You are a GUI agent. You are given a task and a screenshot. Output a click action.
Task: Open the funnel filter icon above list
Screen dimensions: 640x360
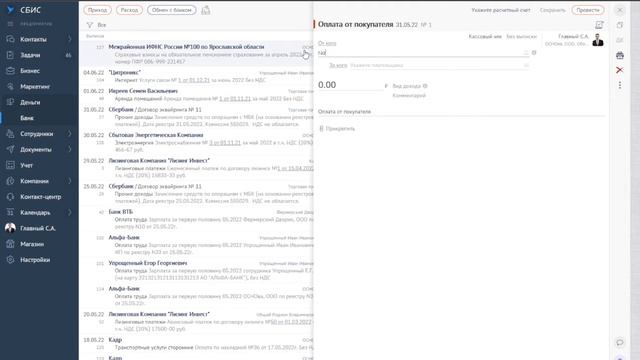(90, 25)
